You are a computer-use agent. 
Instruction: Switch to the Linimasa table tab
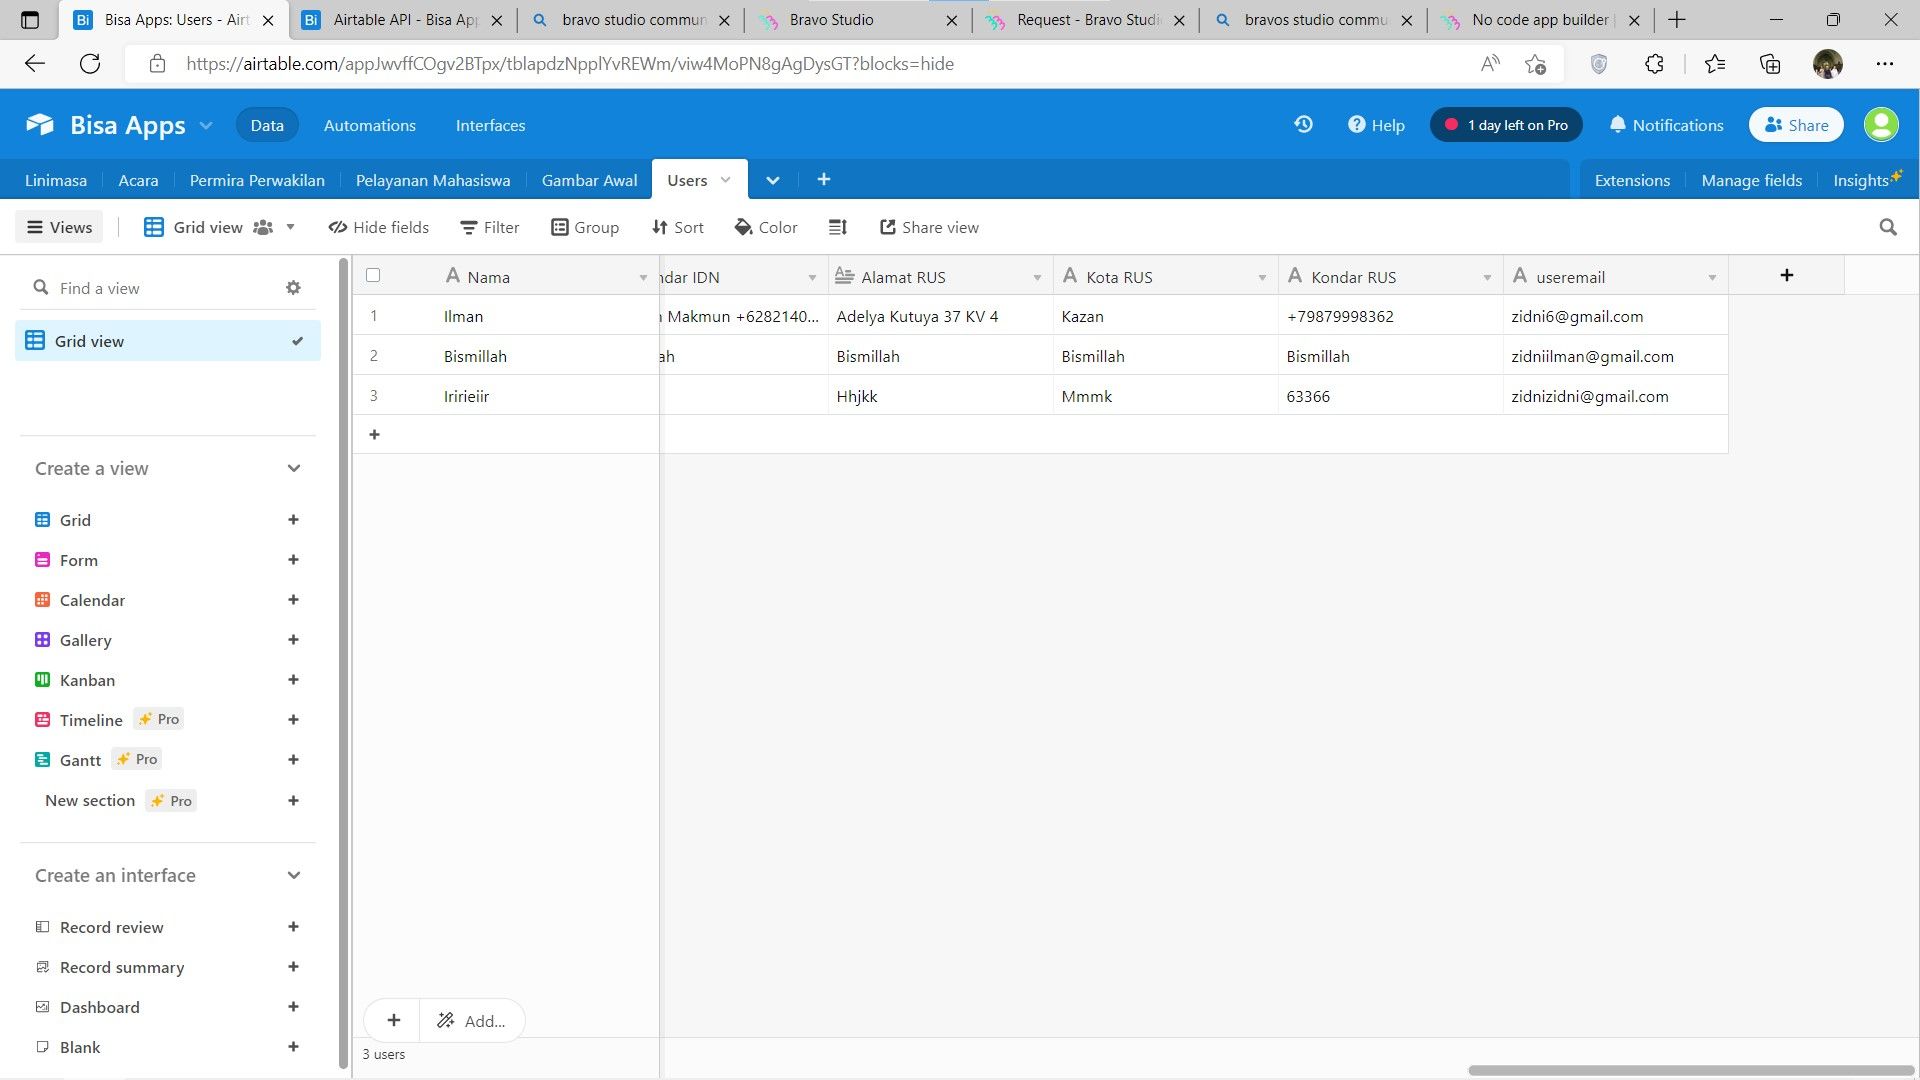click(x=56, y=180)
